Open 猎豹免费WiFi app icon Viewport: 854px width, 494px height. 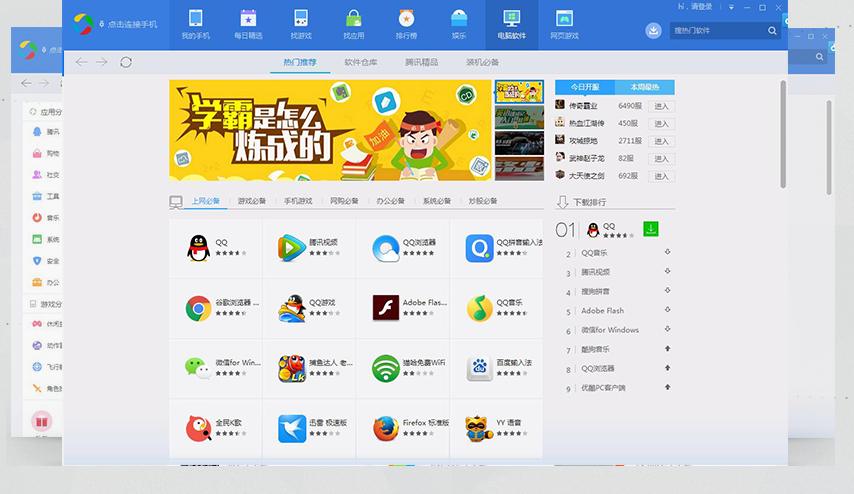[x=386, y=368]
